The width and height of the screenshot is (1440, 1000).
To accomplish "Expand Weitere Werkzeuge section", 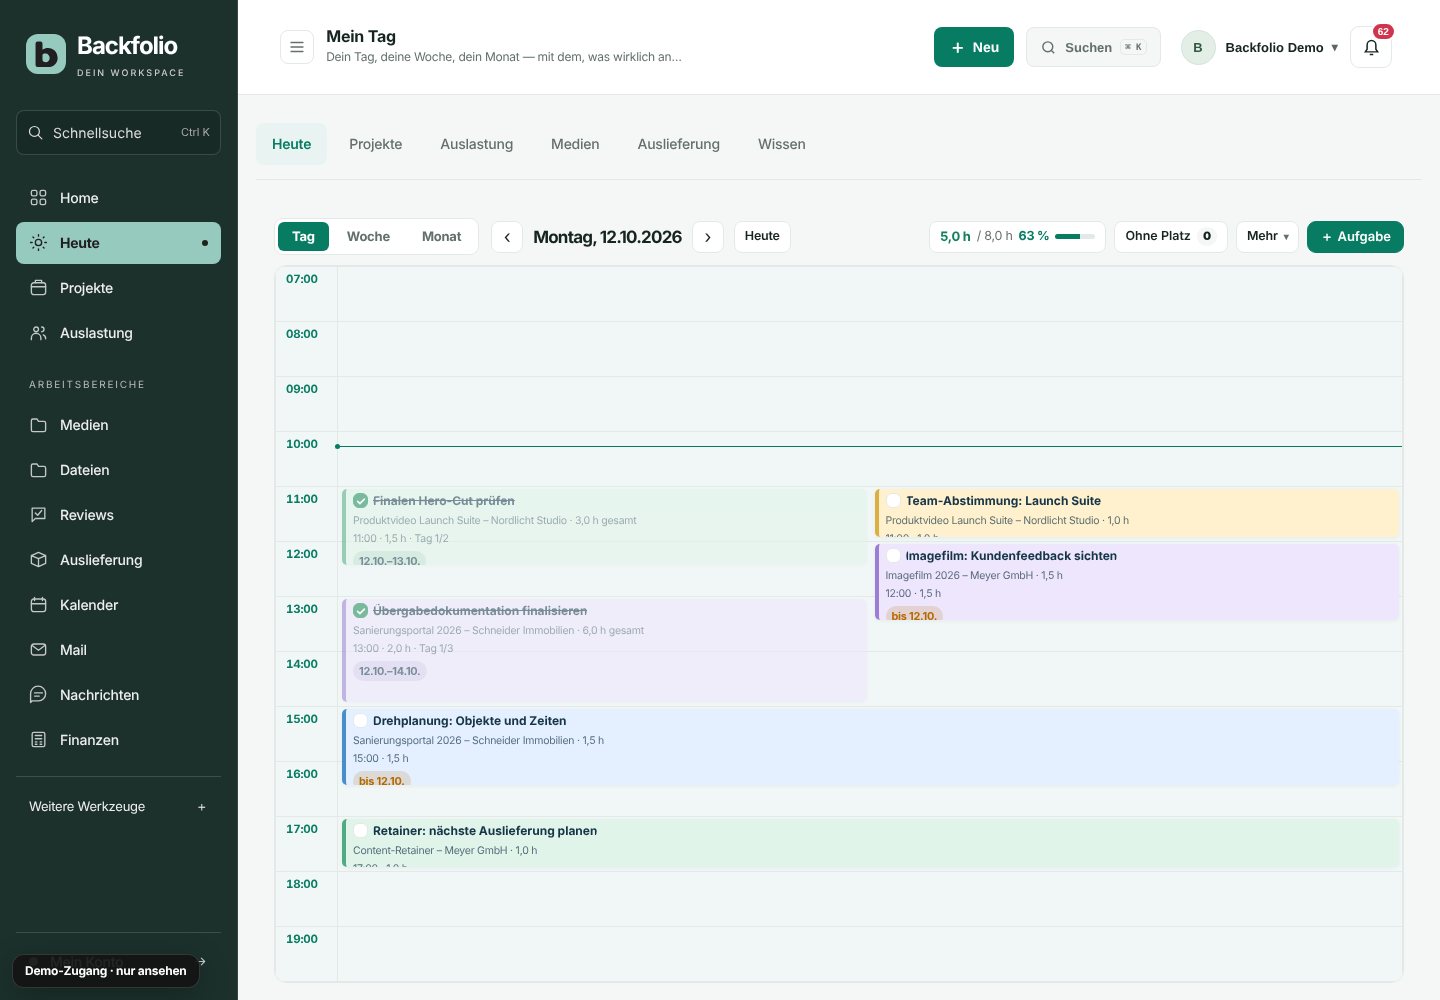I will click(118, 807).
